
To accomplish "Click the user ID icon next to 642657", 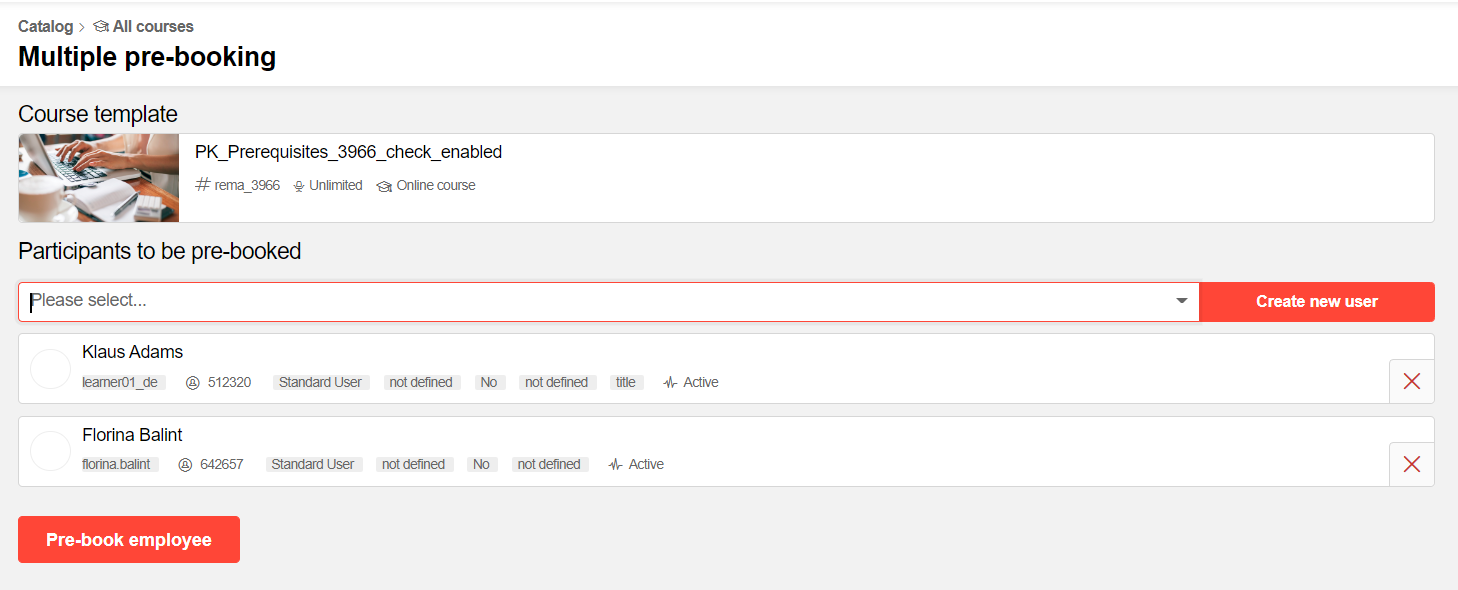I will pos(185,465).
